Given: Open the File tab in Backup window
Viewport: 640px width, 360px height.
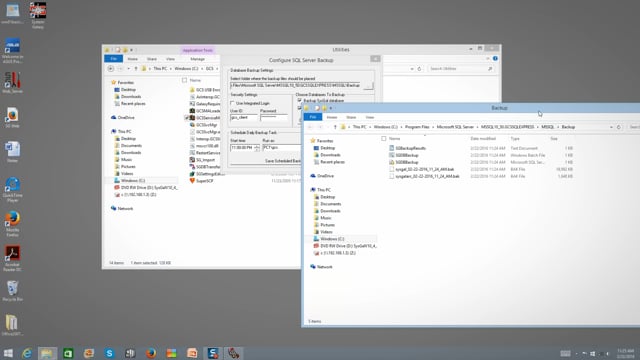Looking at the screenshot, I should tap(313, 117).
